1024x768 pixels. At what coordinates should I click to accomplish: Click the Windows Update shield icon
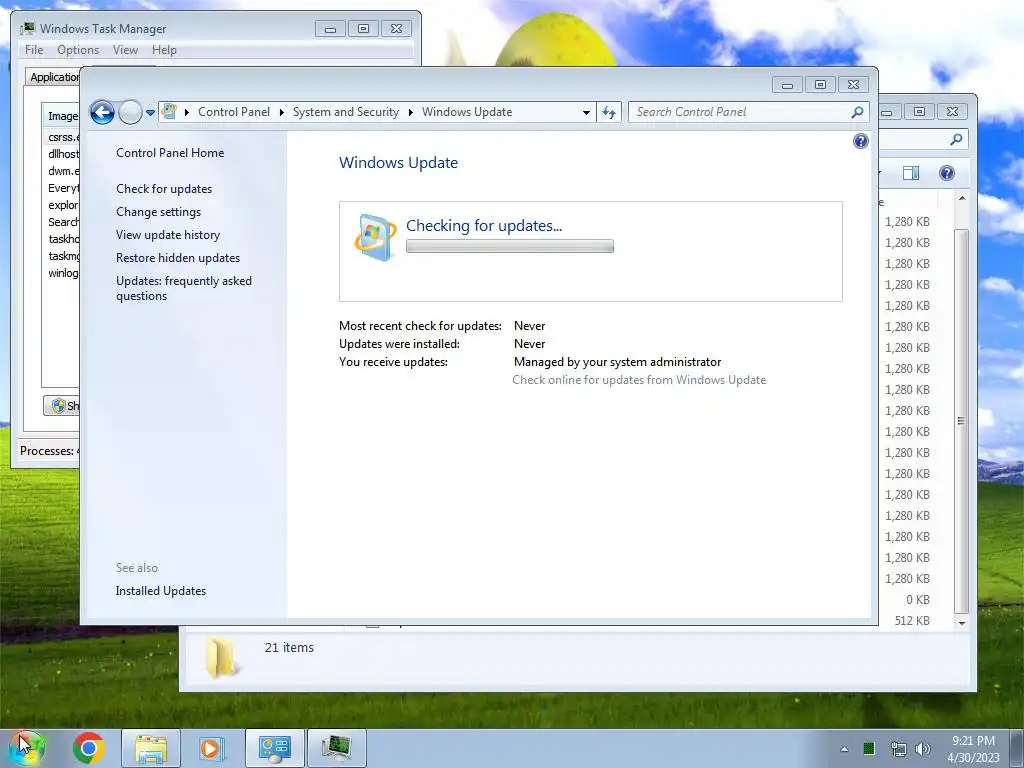375,237
